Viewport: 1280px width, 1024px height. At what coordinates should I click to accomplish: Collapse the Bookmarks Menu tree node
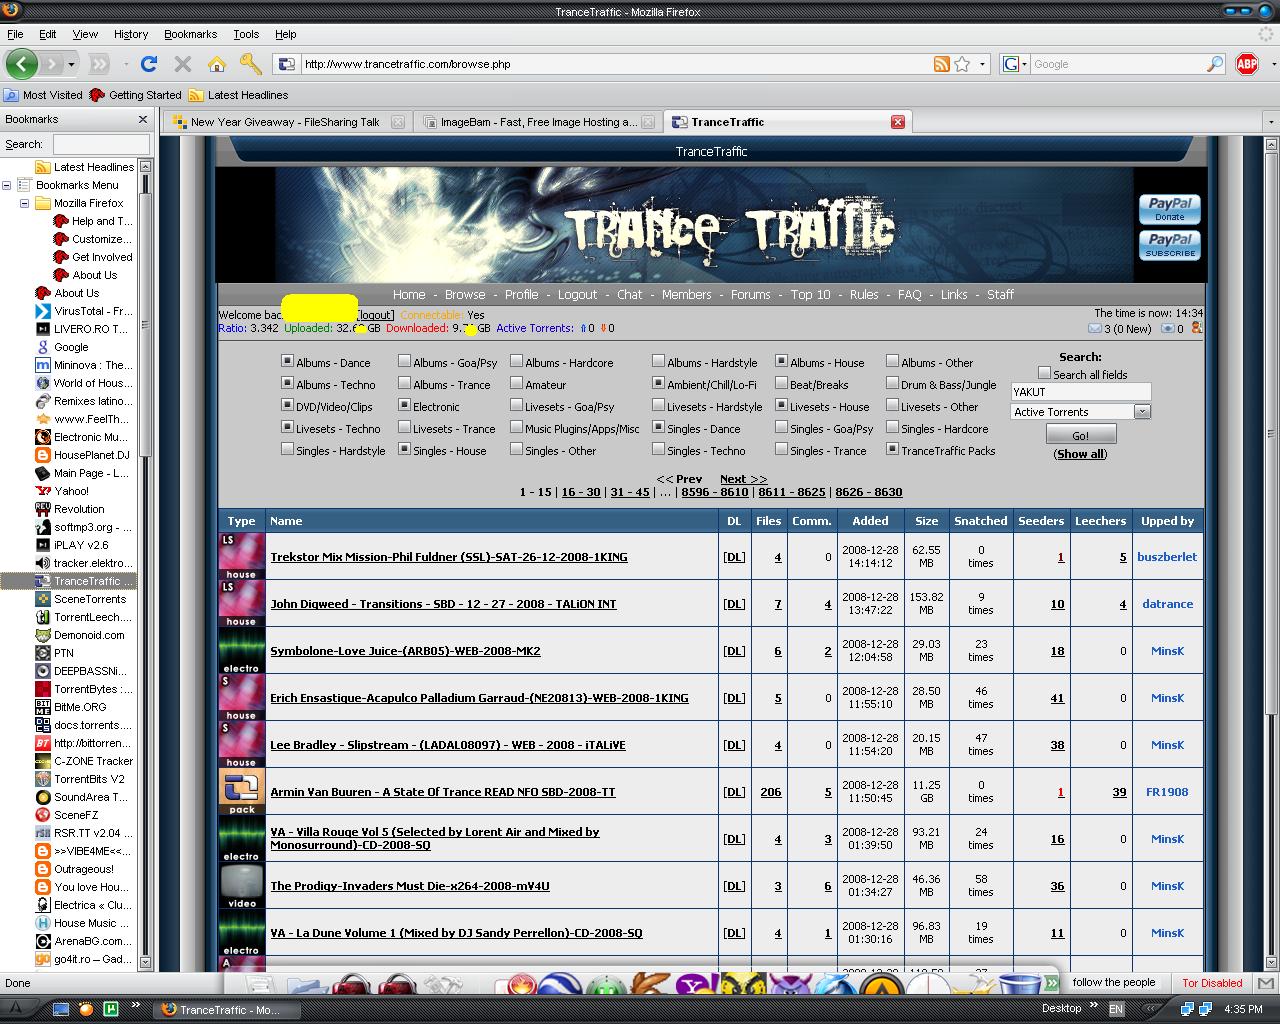(7, 185)
